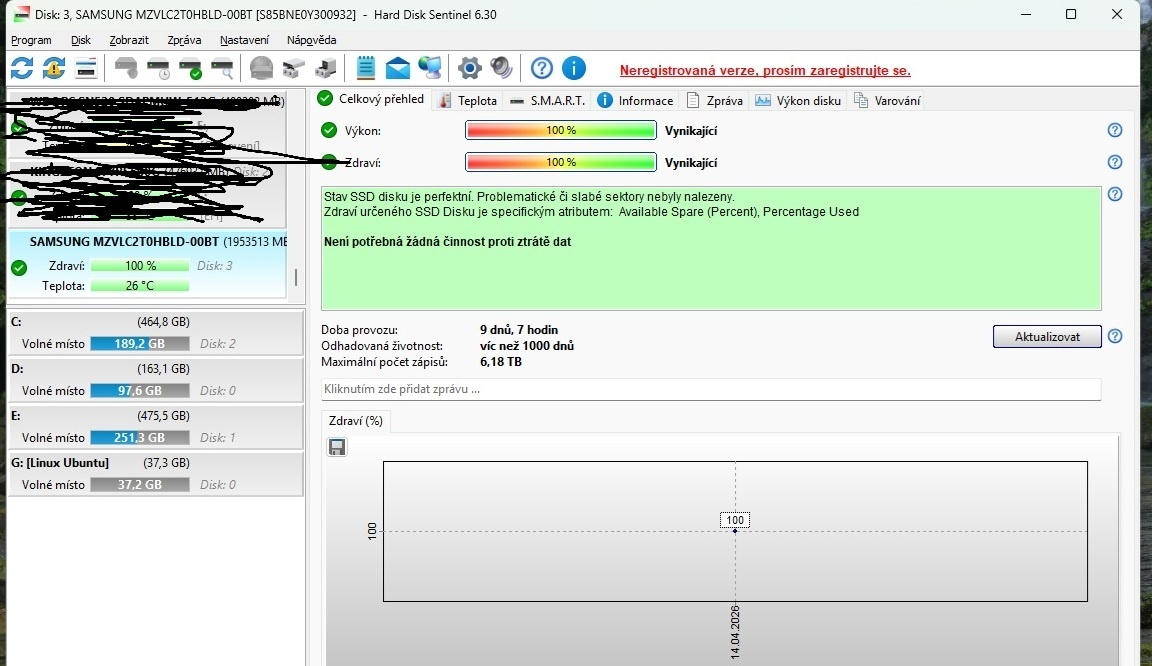
Task: Select the SAMSUNG MZVLC2T0HBLD-00BT disk entry
Action: pos(147,264)
